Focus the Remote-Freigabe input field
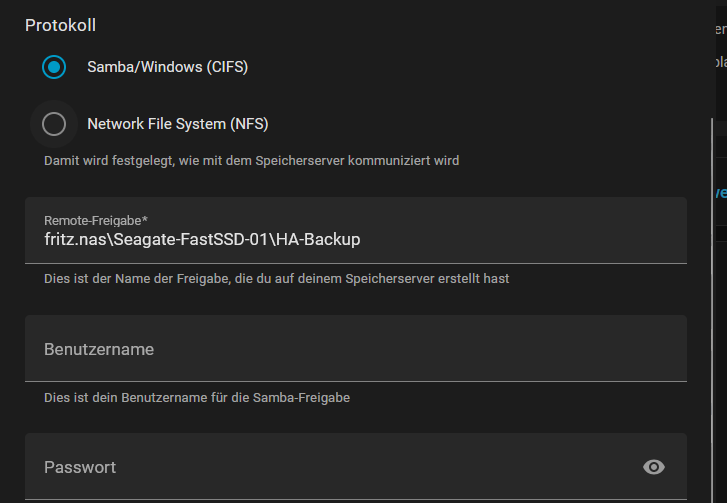This screenshot has height=503, width=727. [x=356, y=230]
